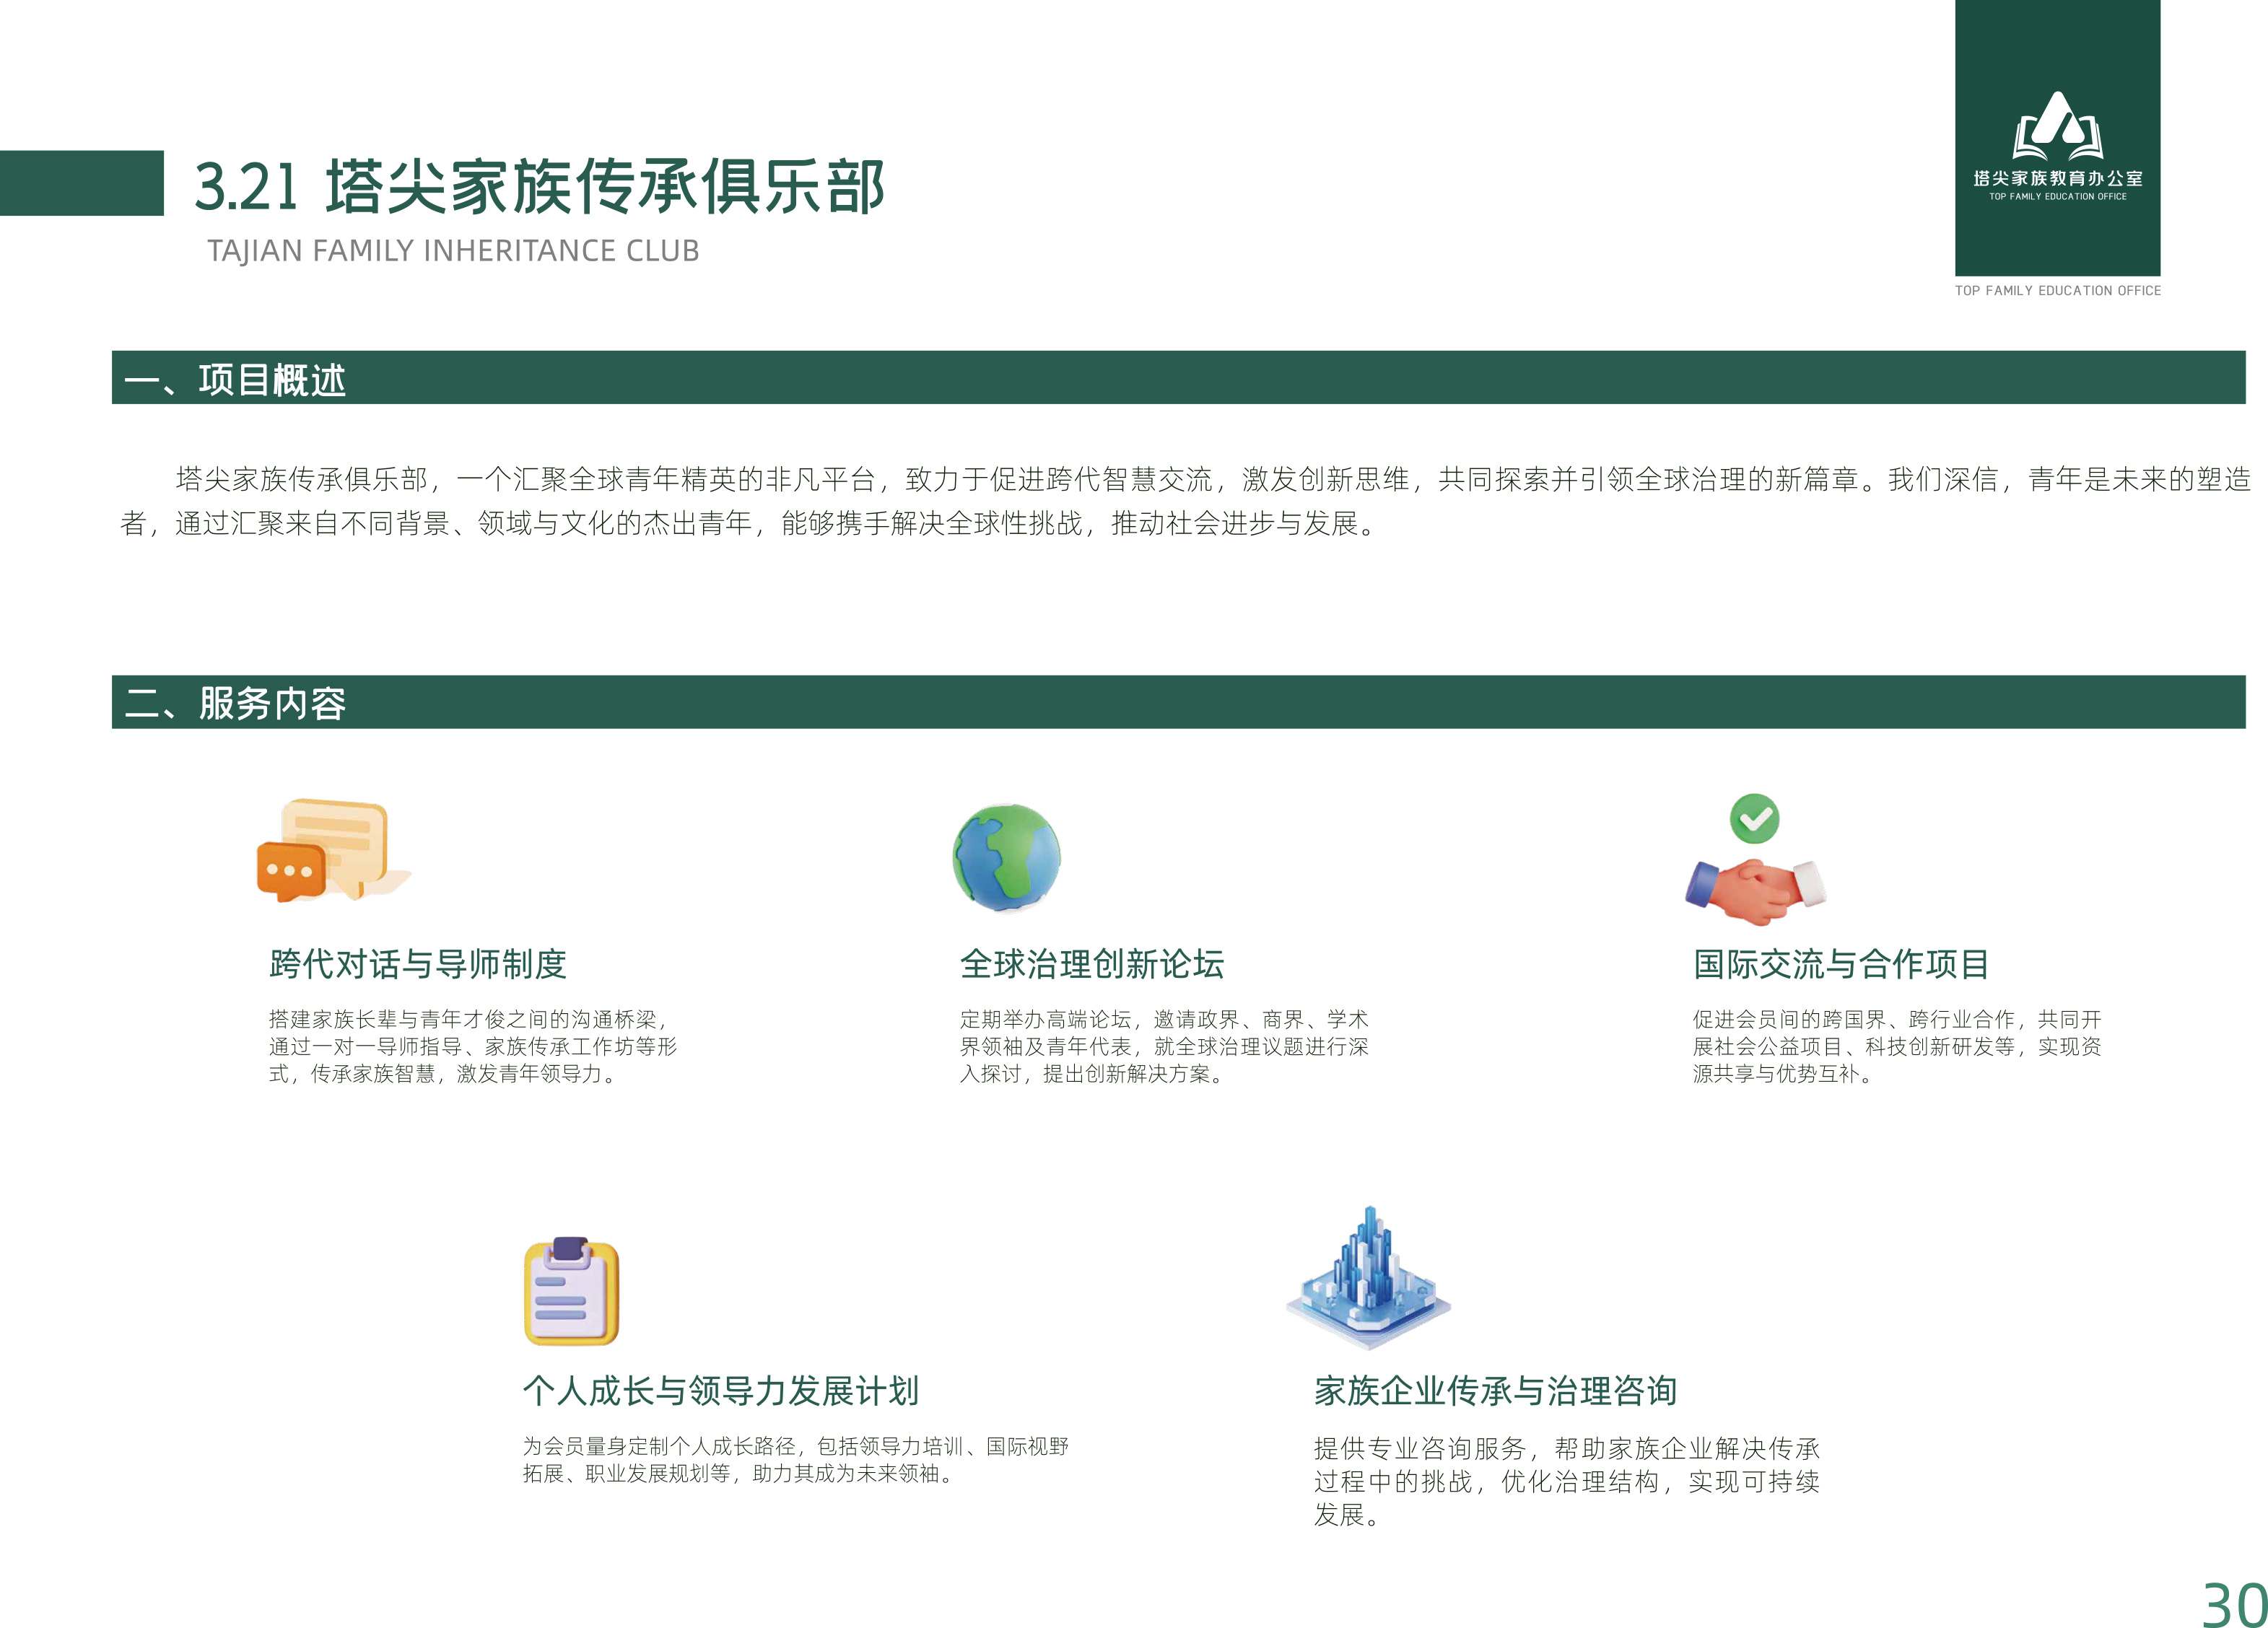Click the blue city skyline icon
Screen dimensions: 2268x1628
pyautogui.click(x=1368, y=1277)
